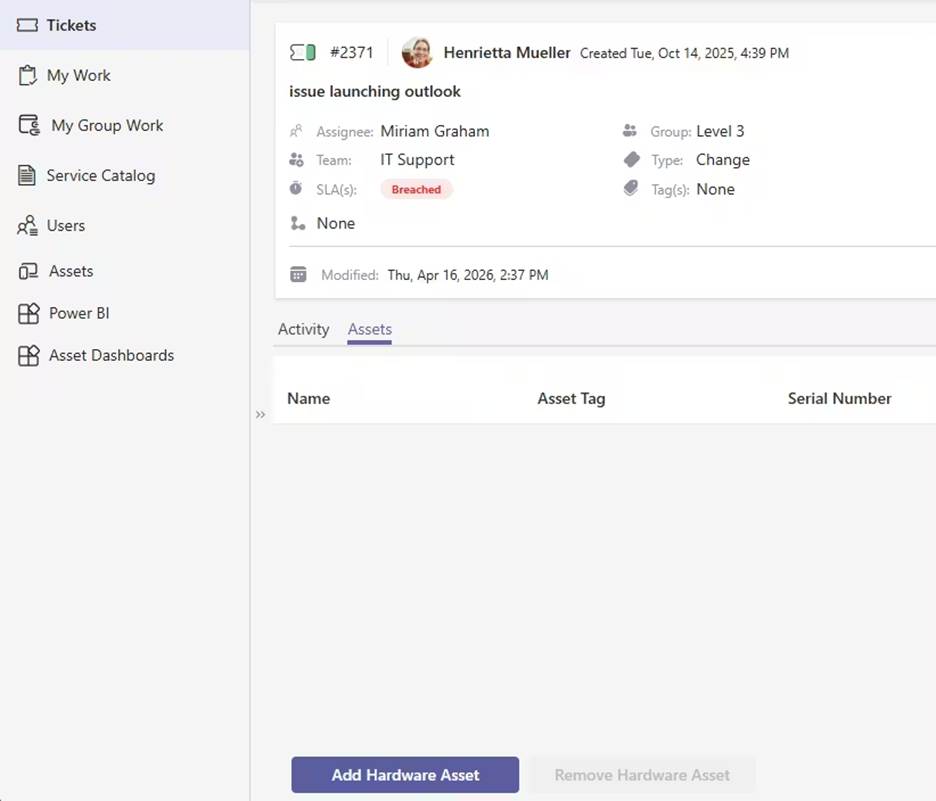Click the My Work clipboard icon
936x801 pixels.
(28, 75)
